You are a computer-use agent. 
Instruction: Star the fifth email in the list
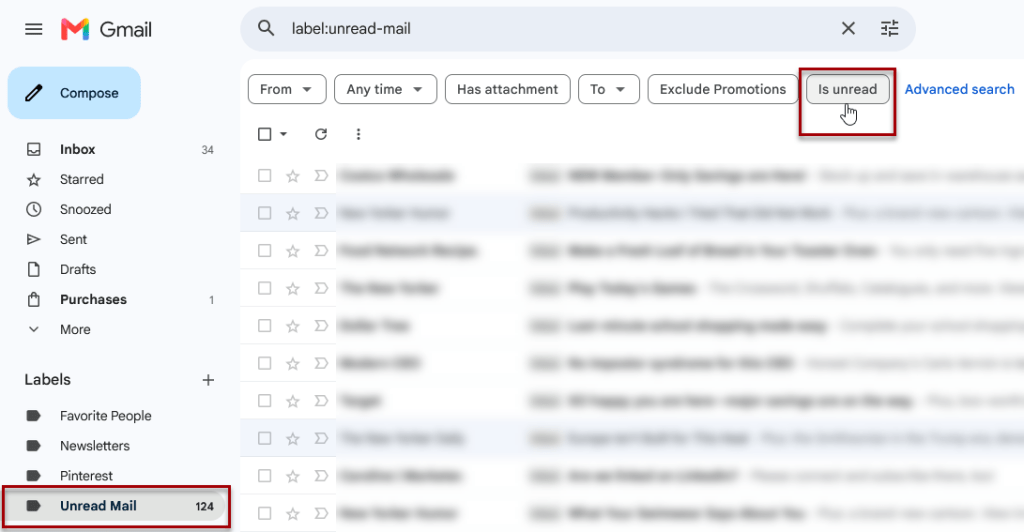293,326
